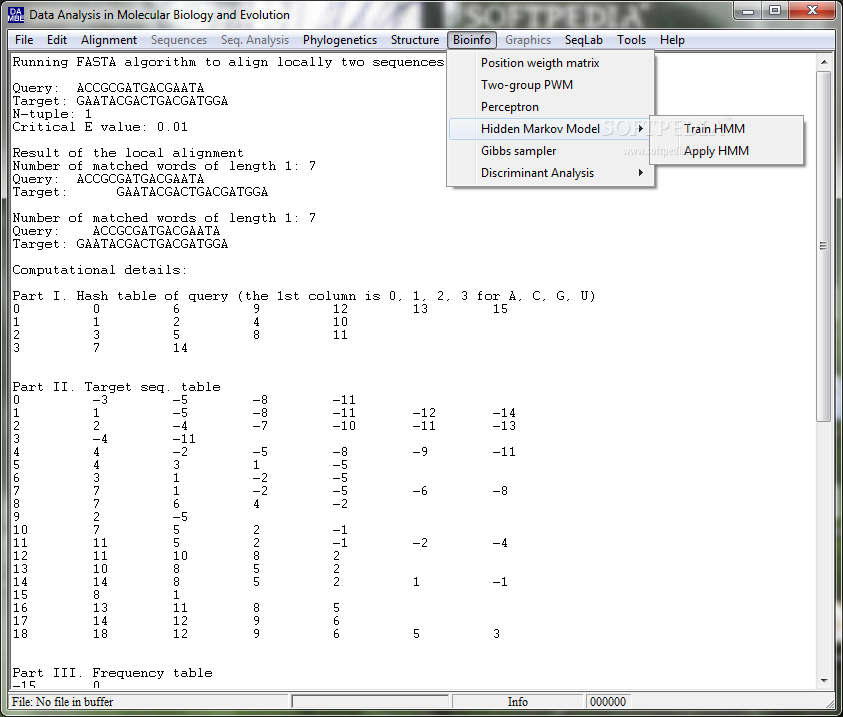Click the 'Result of the local alignment' line

click(x=128, y=153)
